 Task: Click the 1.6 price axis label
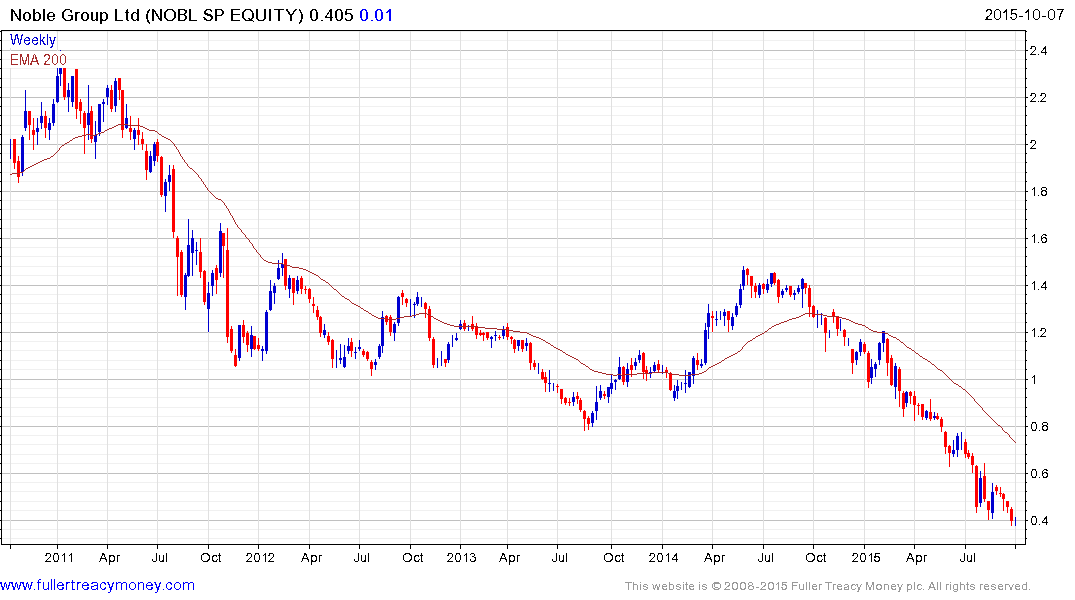click(x=1038, y=239)
